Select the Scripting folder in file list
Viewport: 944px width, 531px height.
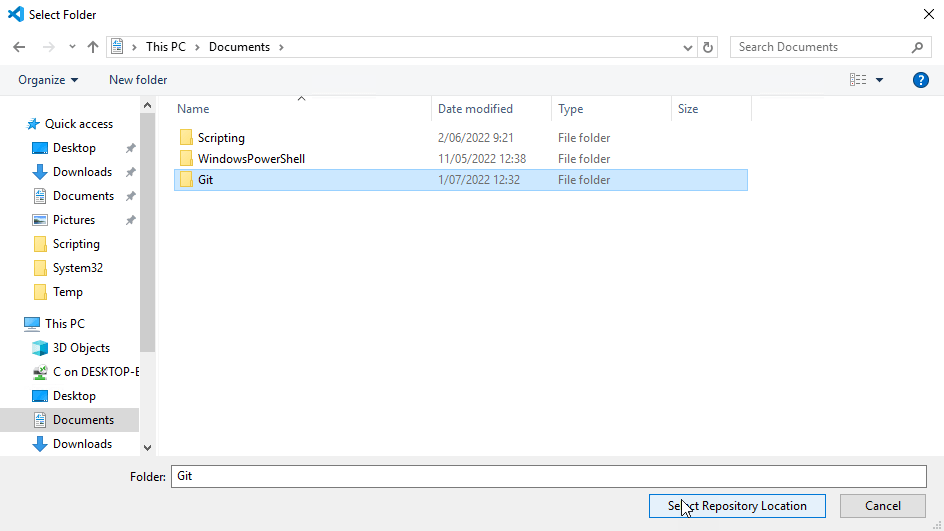tap(221, 138)
